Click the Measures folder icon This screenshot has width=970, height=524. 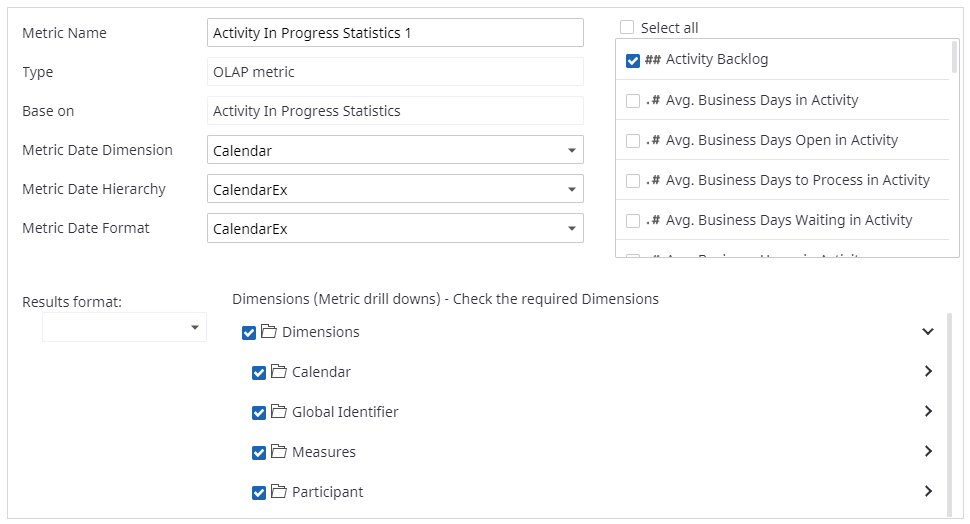click(279, 452)
